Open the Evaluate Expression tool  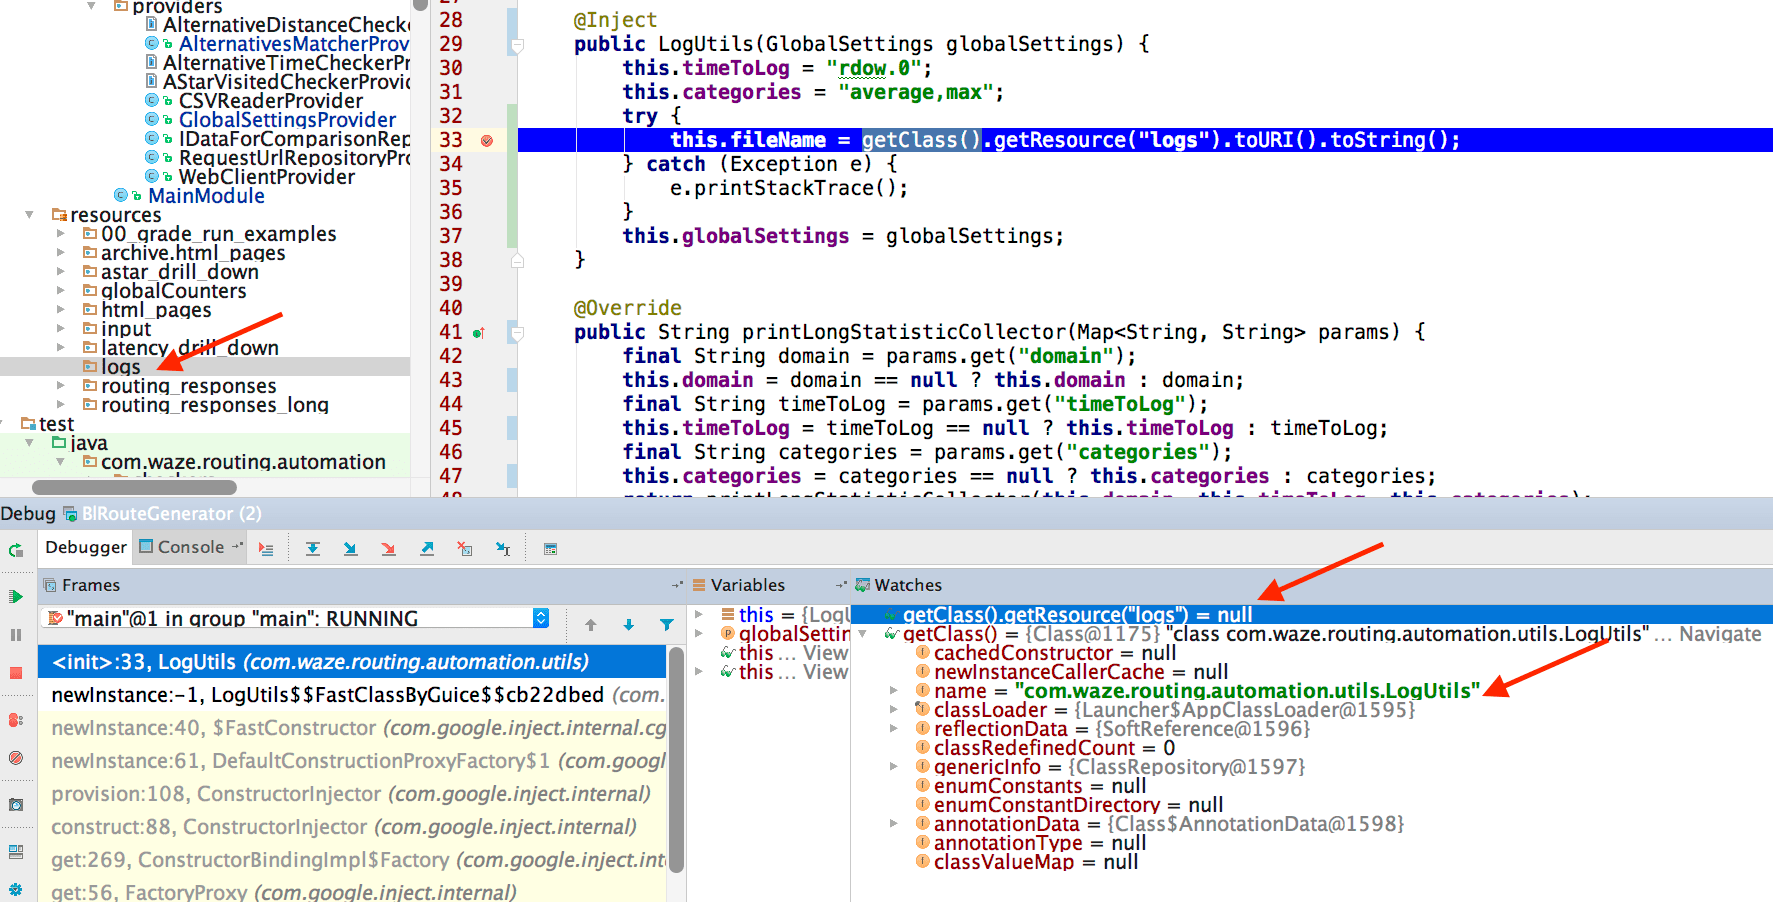coord(552,548)
